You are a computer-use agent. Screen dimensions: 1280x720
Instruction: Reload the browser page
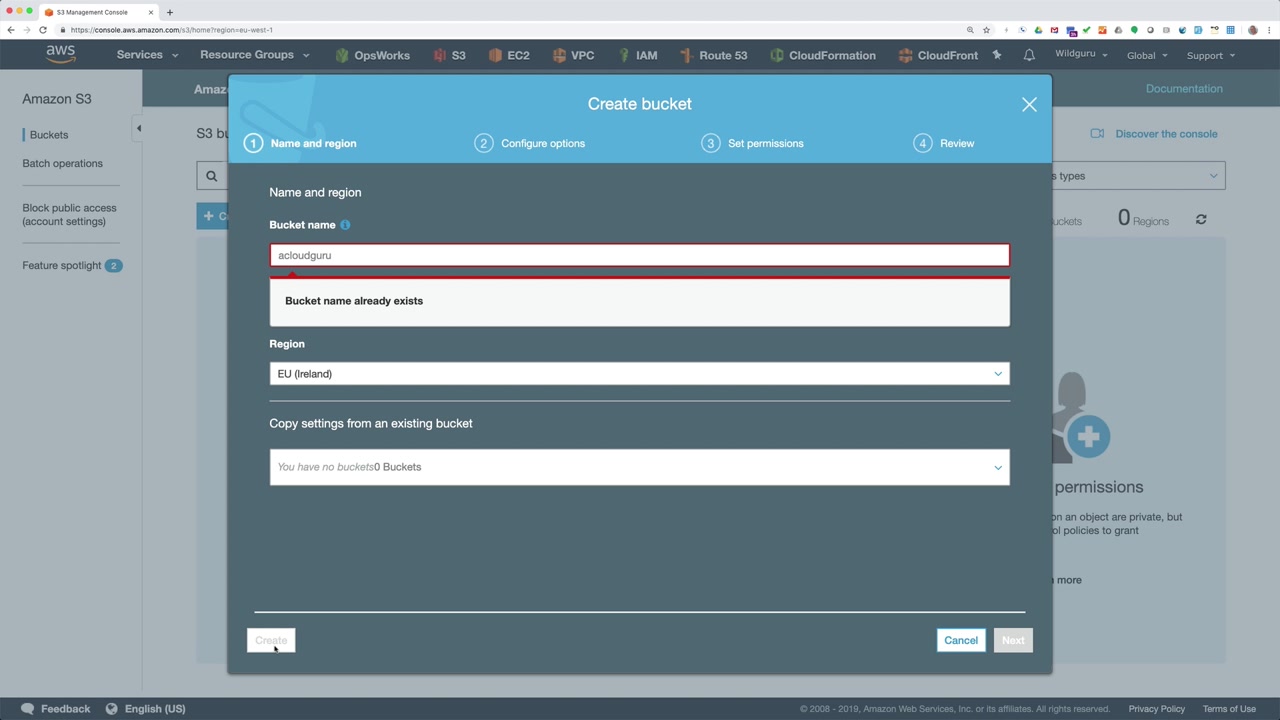(43, 30)
